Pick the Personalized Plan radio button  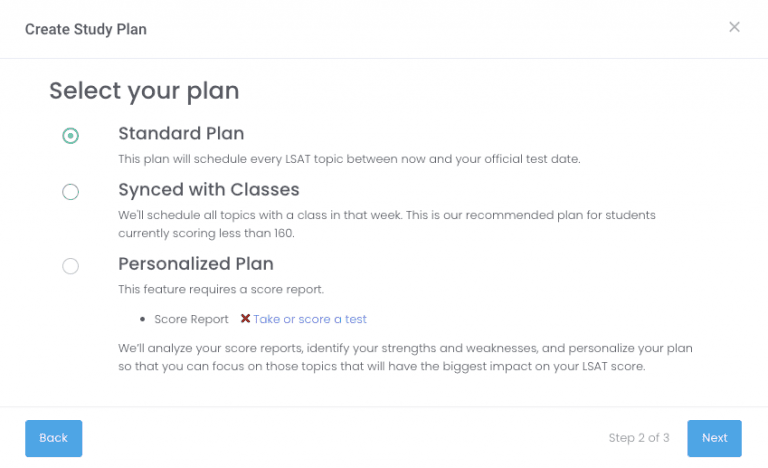70,266
